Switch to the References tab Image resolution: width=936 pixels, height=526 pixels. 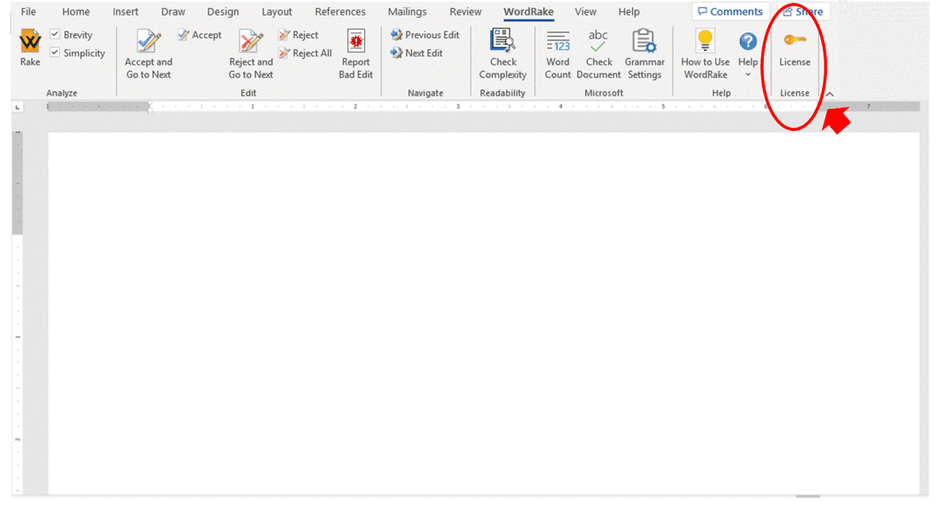(340, 11)
